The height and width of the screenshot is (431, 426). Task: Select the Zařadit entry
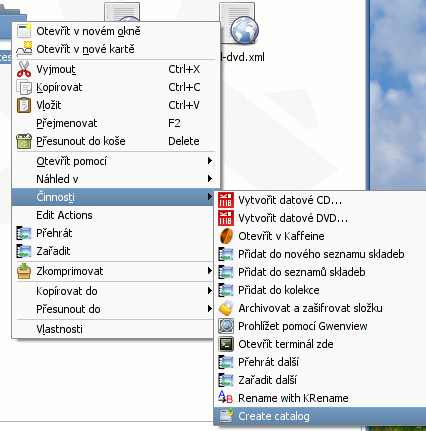pyautogui.click(x=113, y=251)
